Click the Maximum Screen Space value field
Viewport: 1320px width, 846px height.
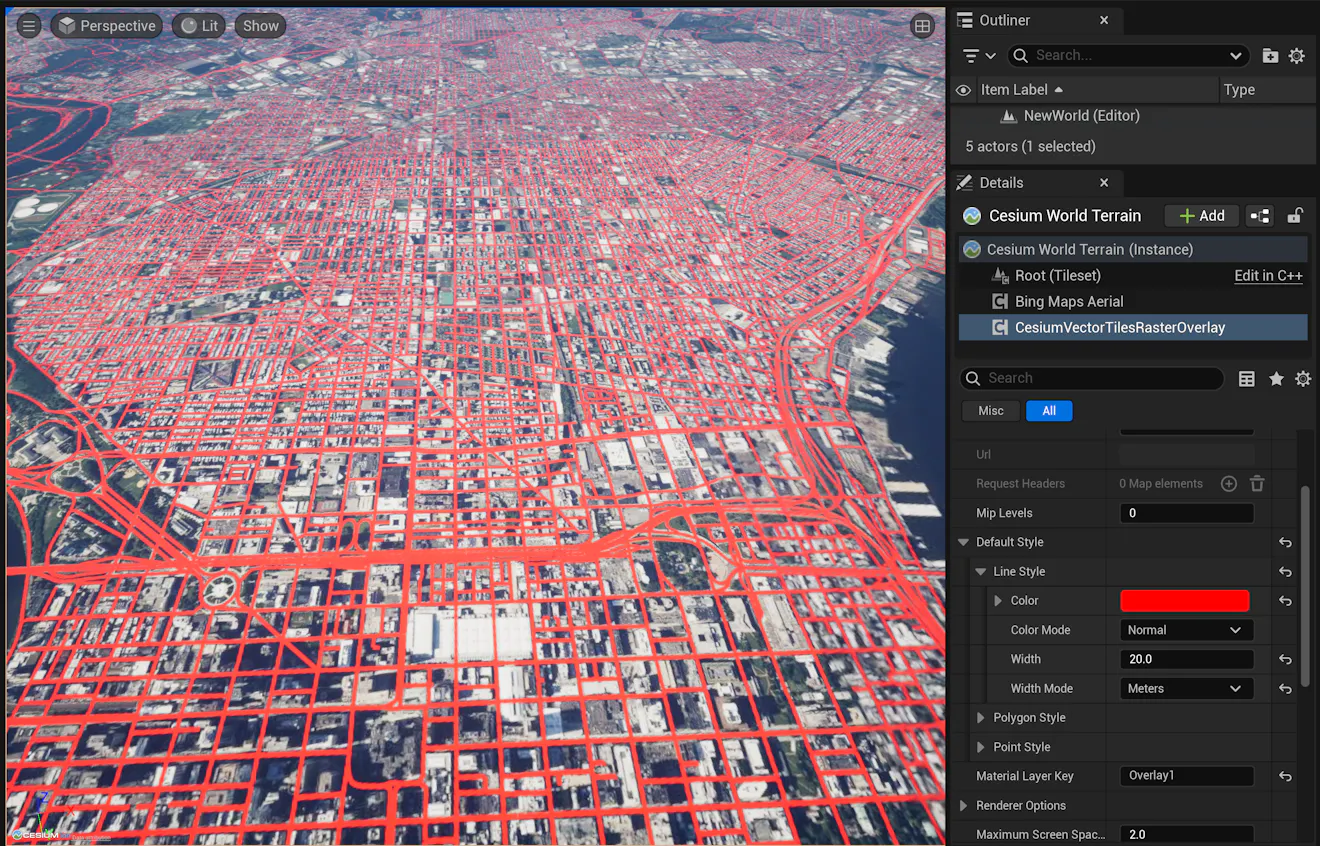(x=1186, y=835)
